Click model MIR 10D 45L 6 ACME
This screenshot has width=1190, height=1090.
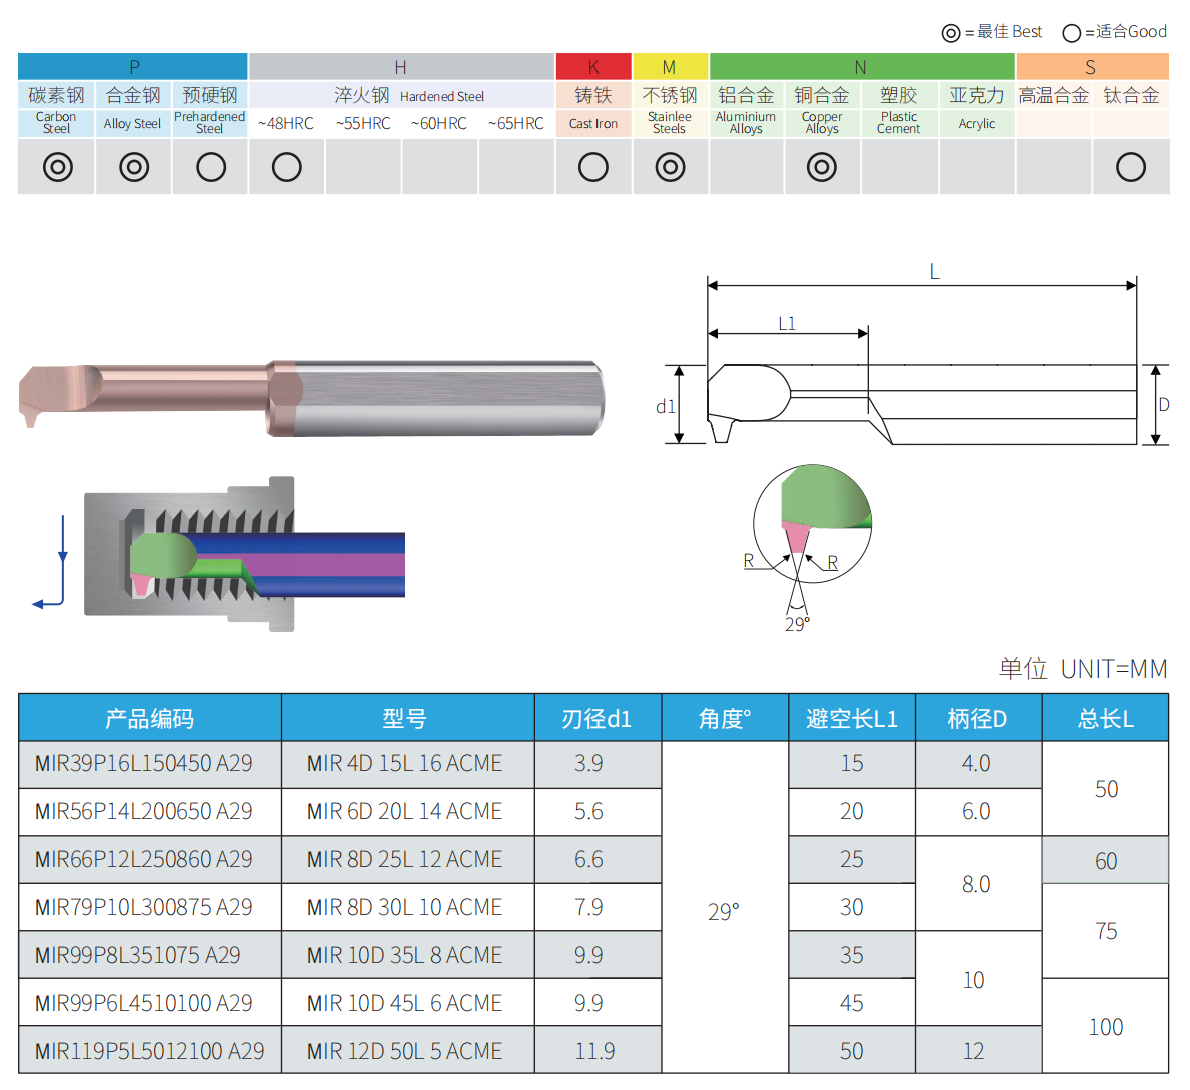405,1003
